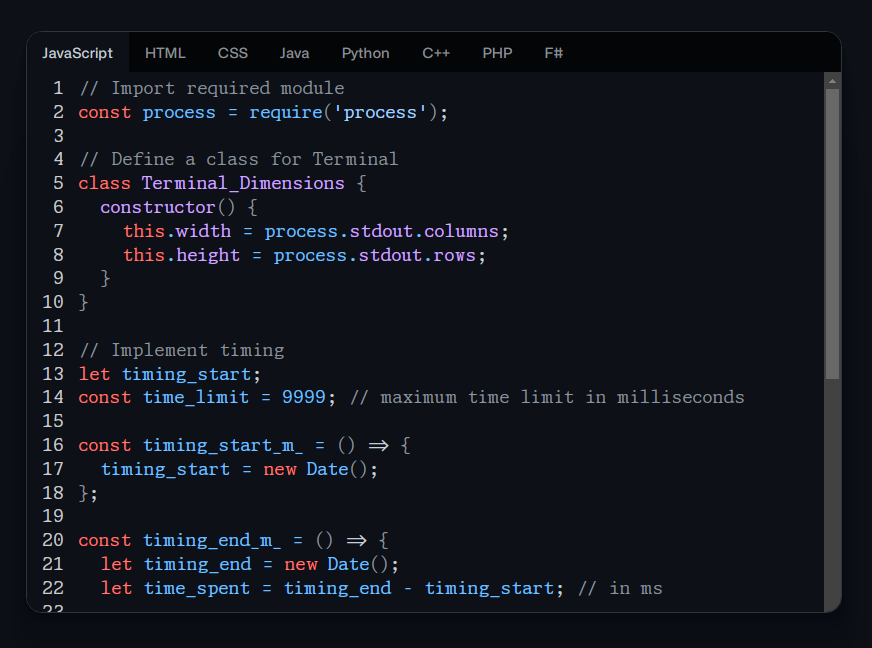This screenshot has width=872, height=648.
Task: Click process.stdout.columns on line 7
Action: pyautogui.click(x=381, y=231)
